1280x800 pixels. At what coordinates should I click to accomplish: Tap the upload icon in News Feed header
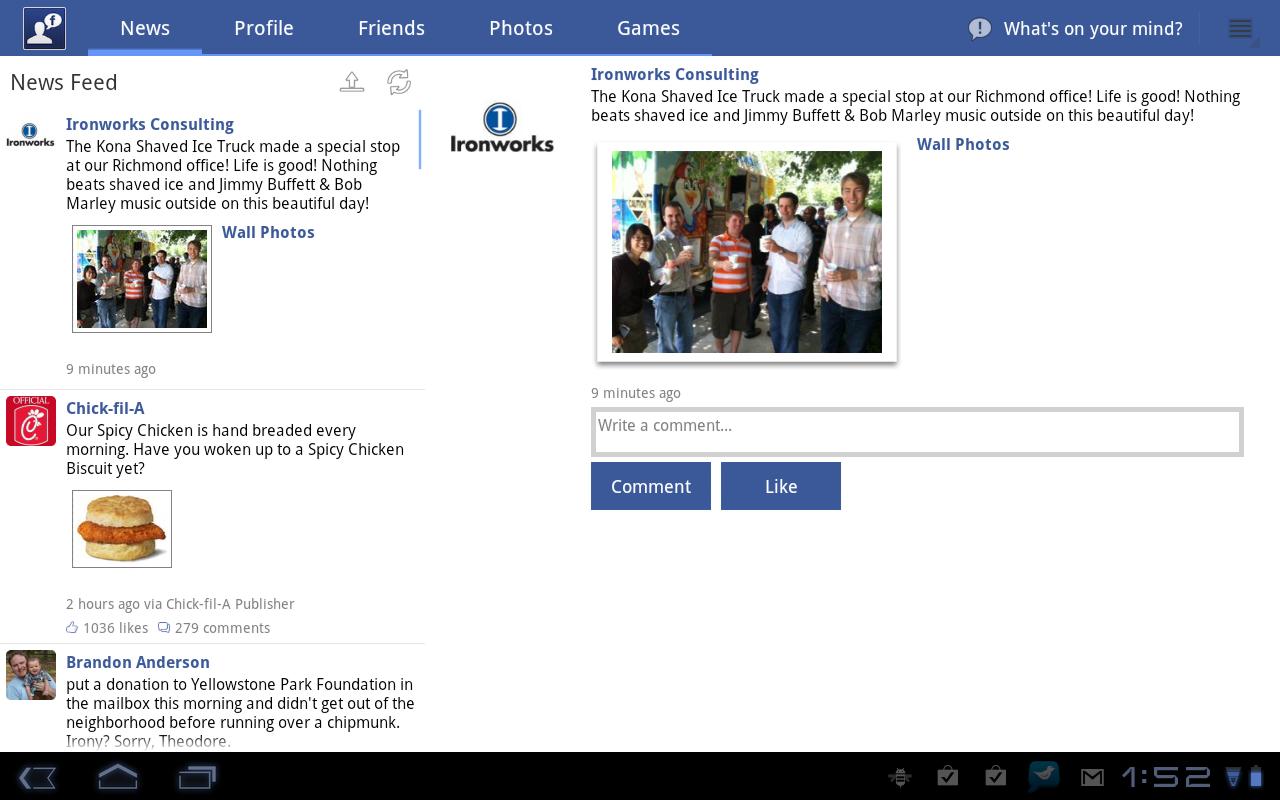point(352,82)
